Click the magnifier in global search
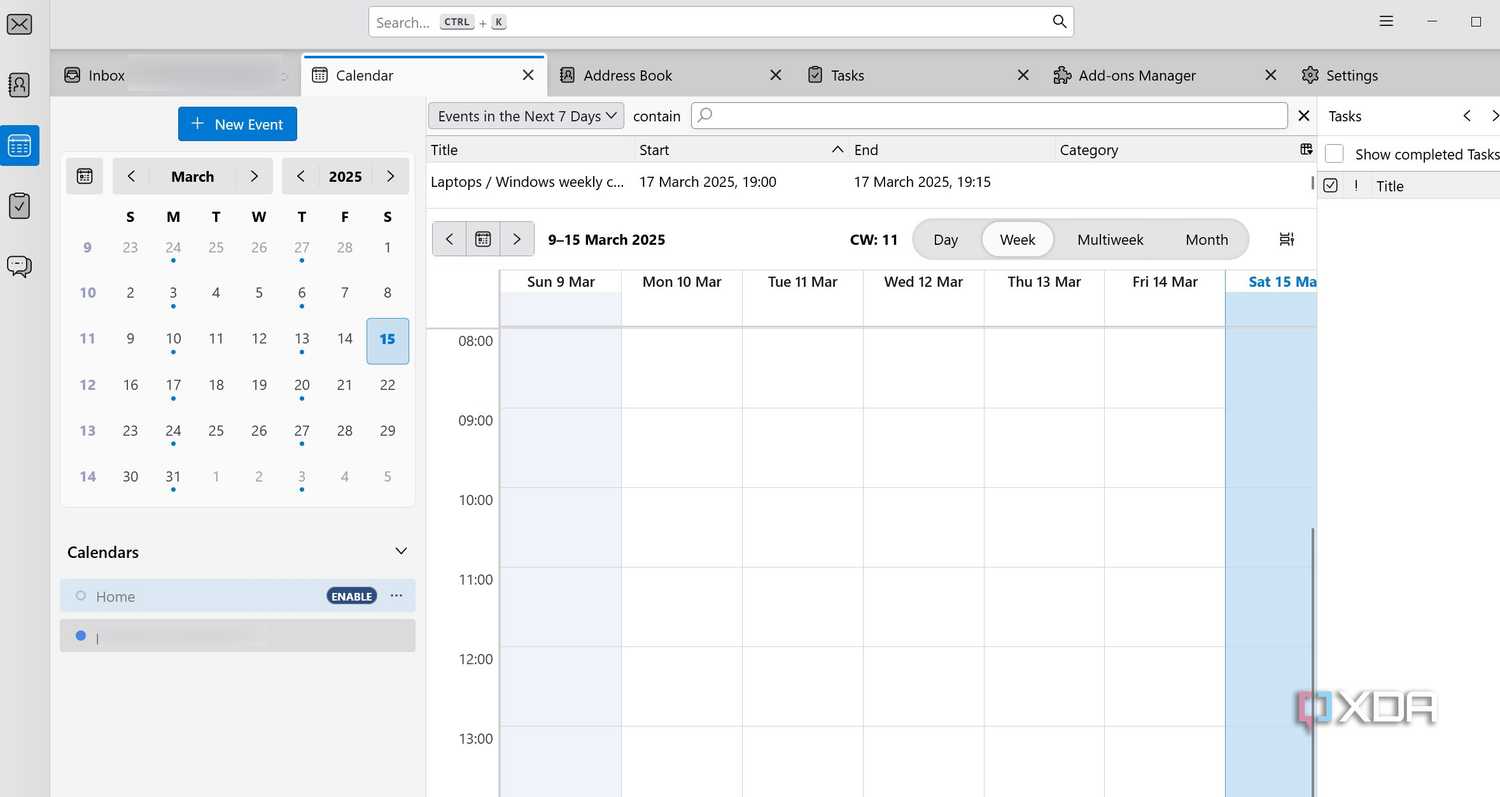The height and width of the screenshot is (797, 1500). pyautogui.click(x=1059, y=22)
